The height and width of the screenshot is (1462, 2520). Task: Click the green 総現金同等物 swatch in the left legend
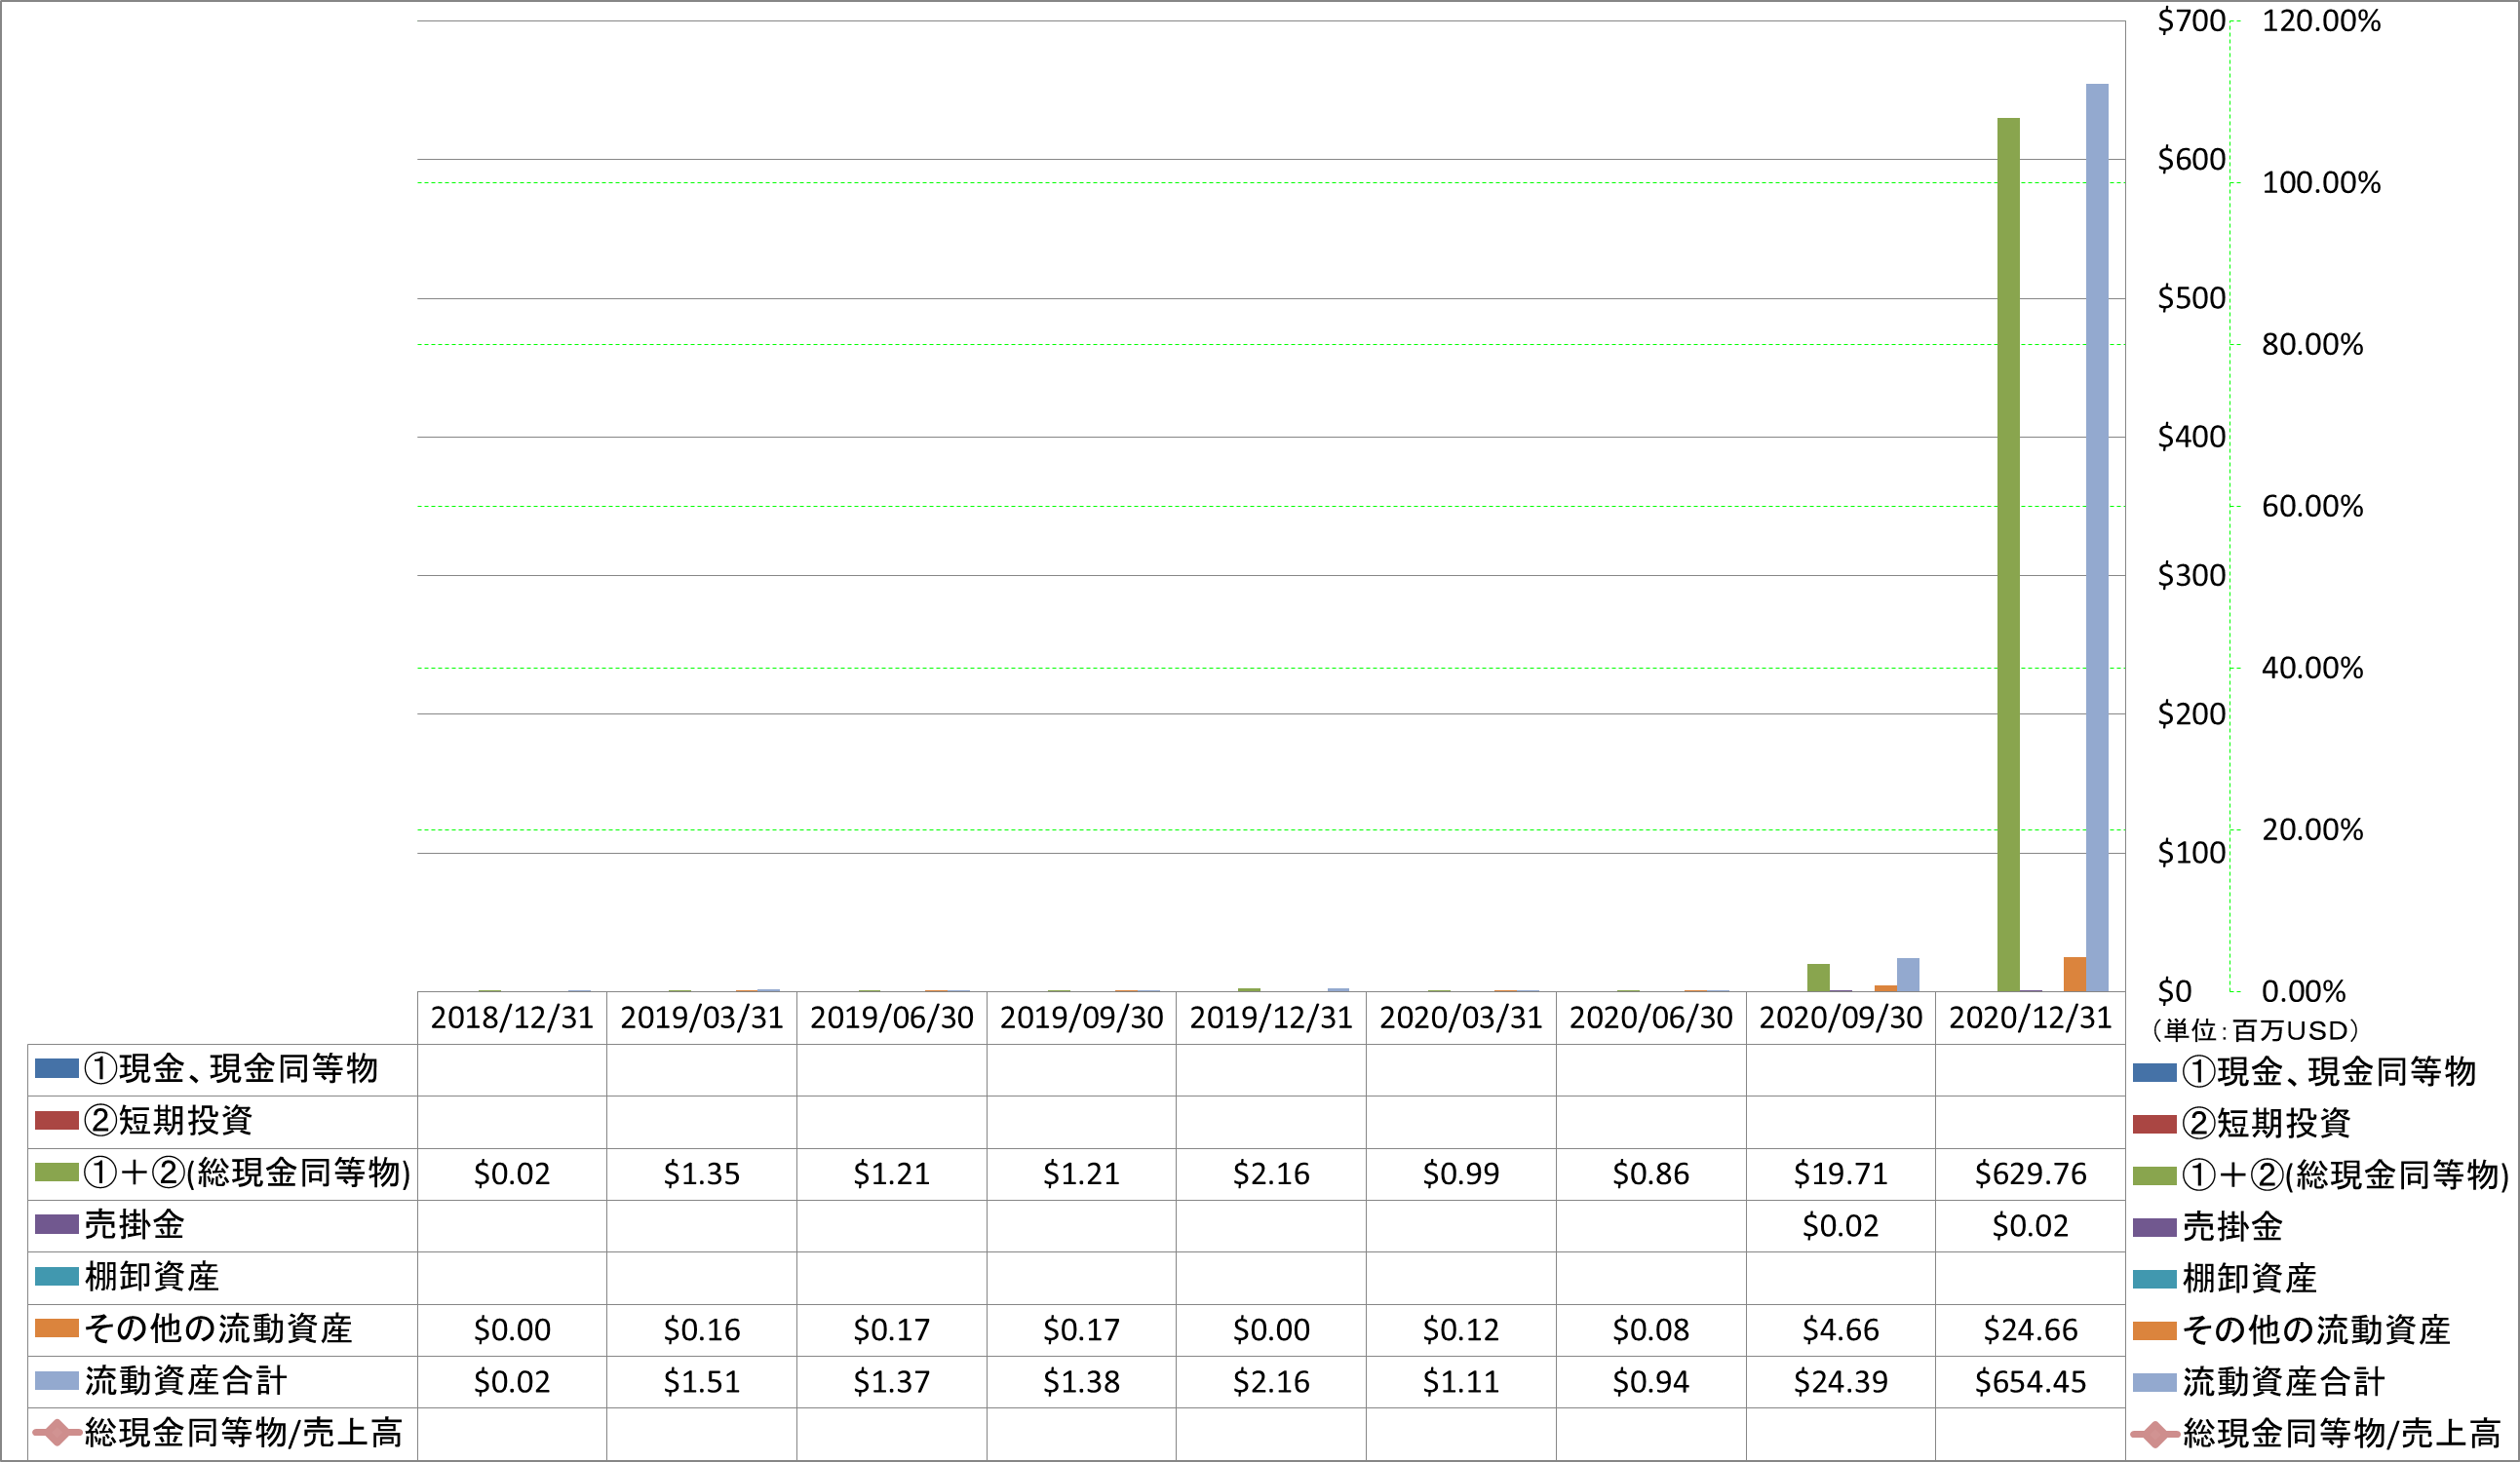point(57,1172)
